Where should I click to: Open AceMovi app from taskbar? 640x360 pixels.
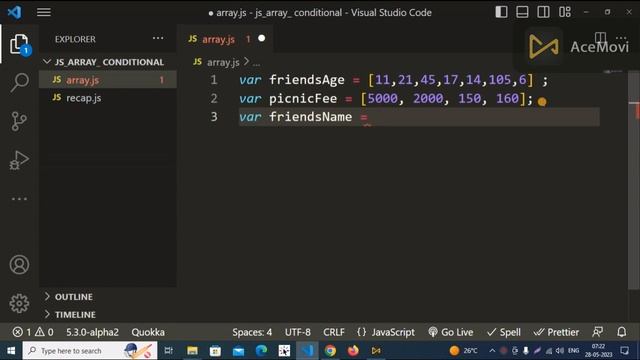(x=376, y=351)
